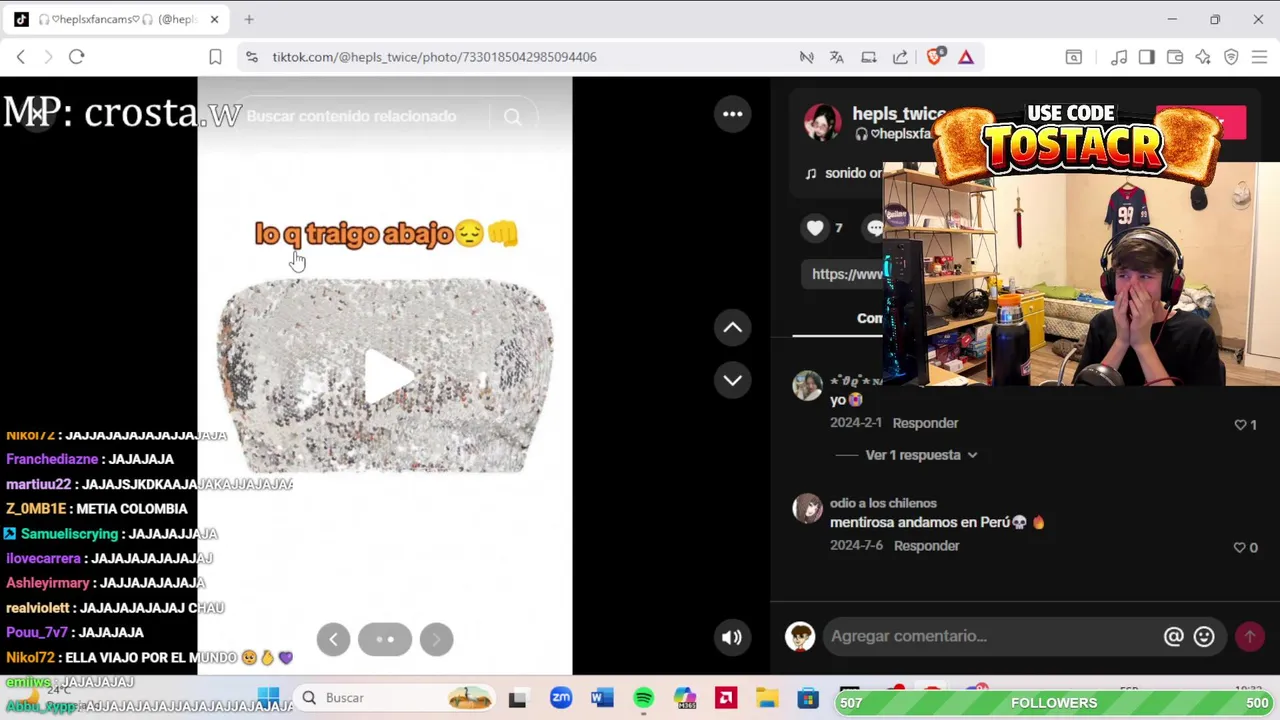Show next photo slide arrow
This screenshot has width=1280, height=720.
(x=436, y=639)
